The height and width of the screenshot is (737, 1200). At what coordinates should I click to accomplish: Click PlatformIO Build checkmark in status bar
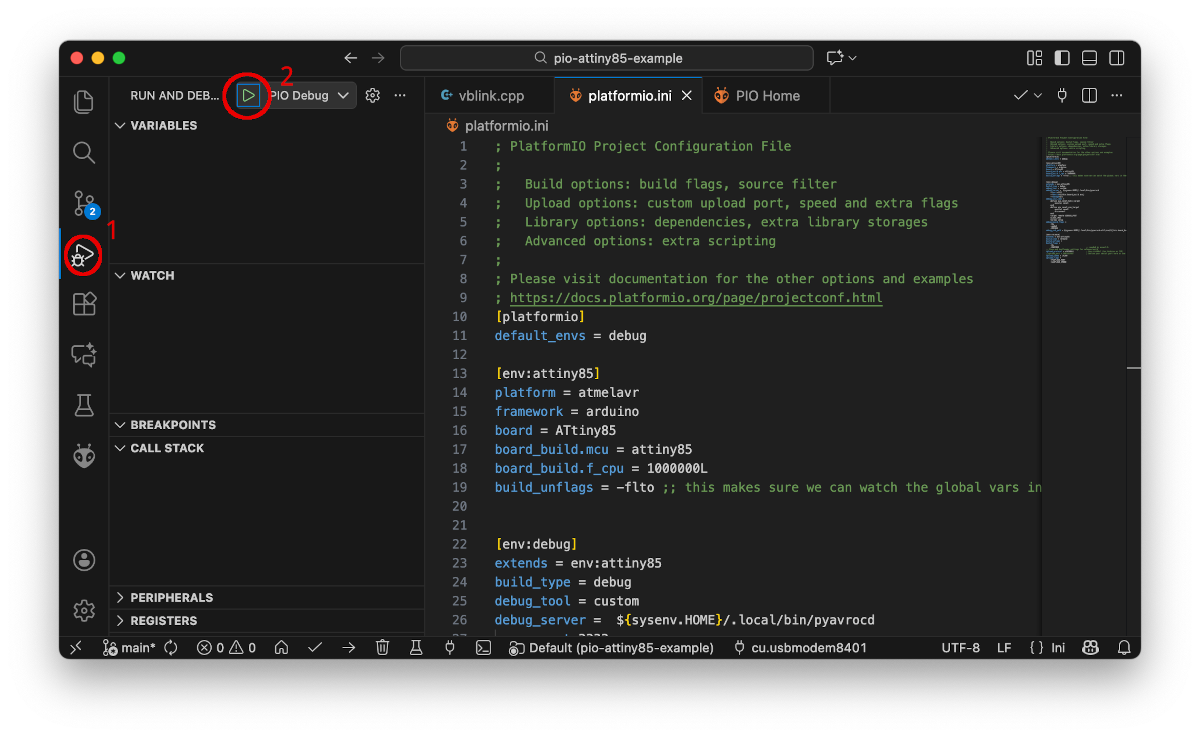315,648
